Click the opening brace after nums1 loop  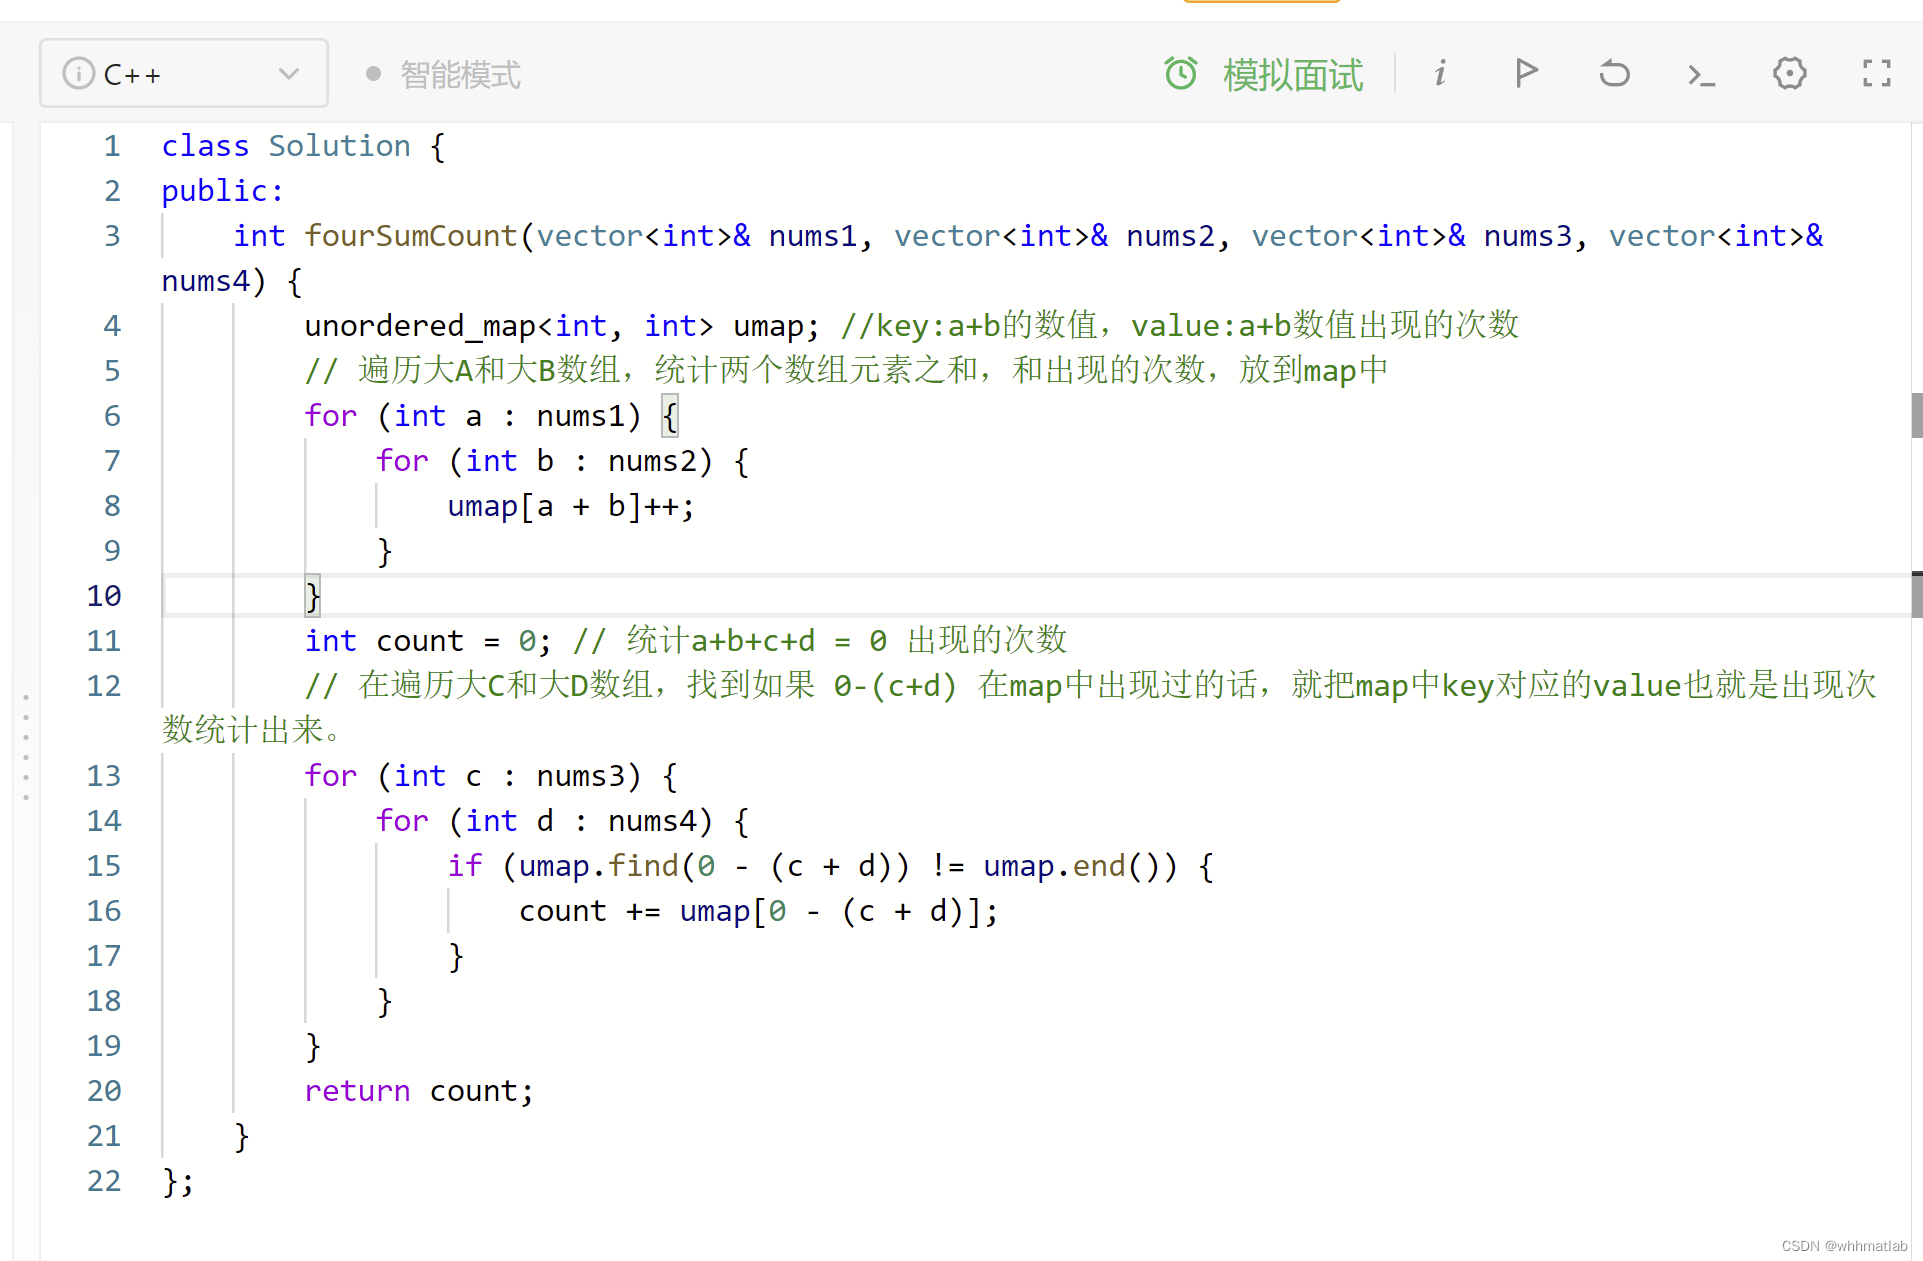pos(669,416)
